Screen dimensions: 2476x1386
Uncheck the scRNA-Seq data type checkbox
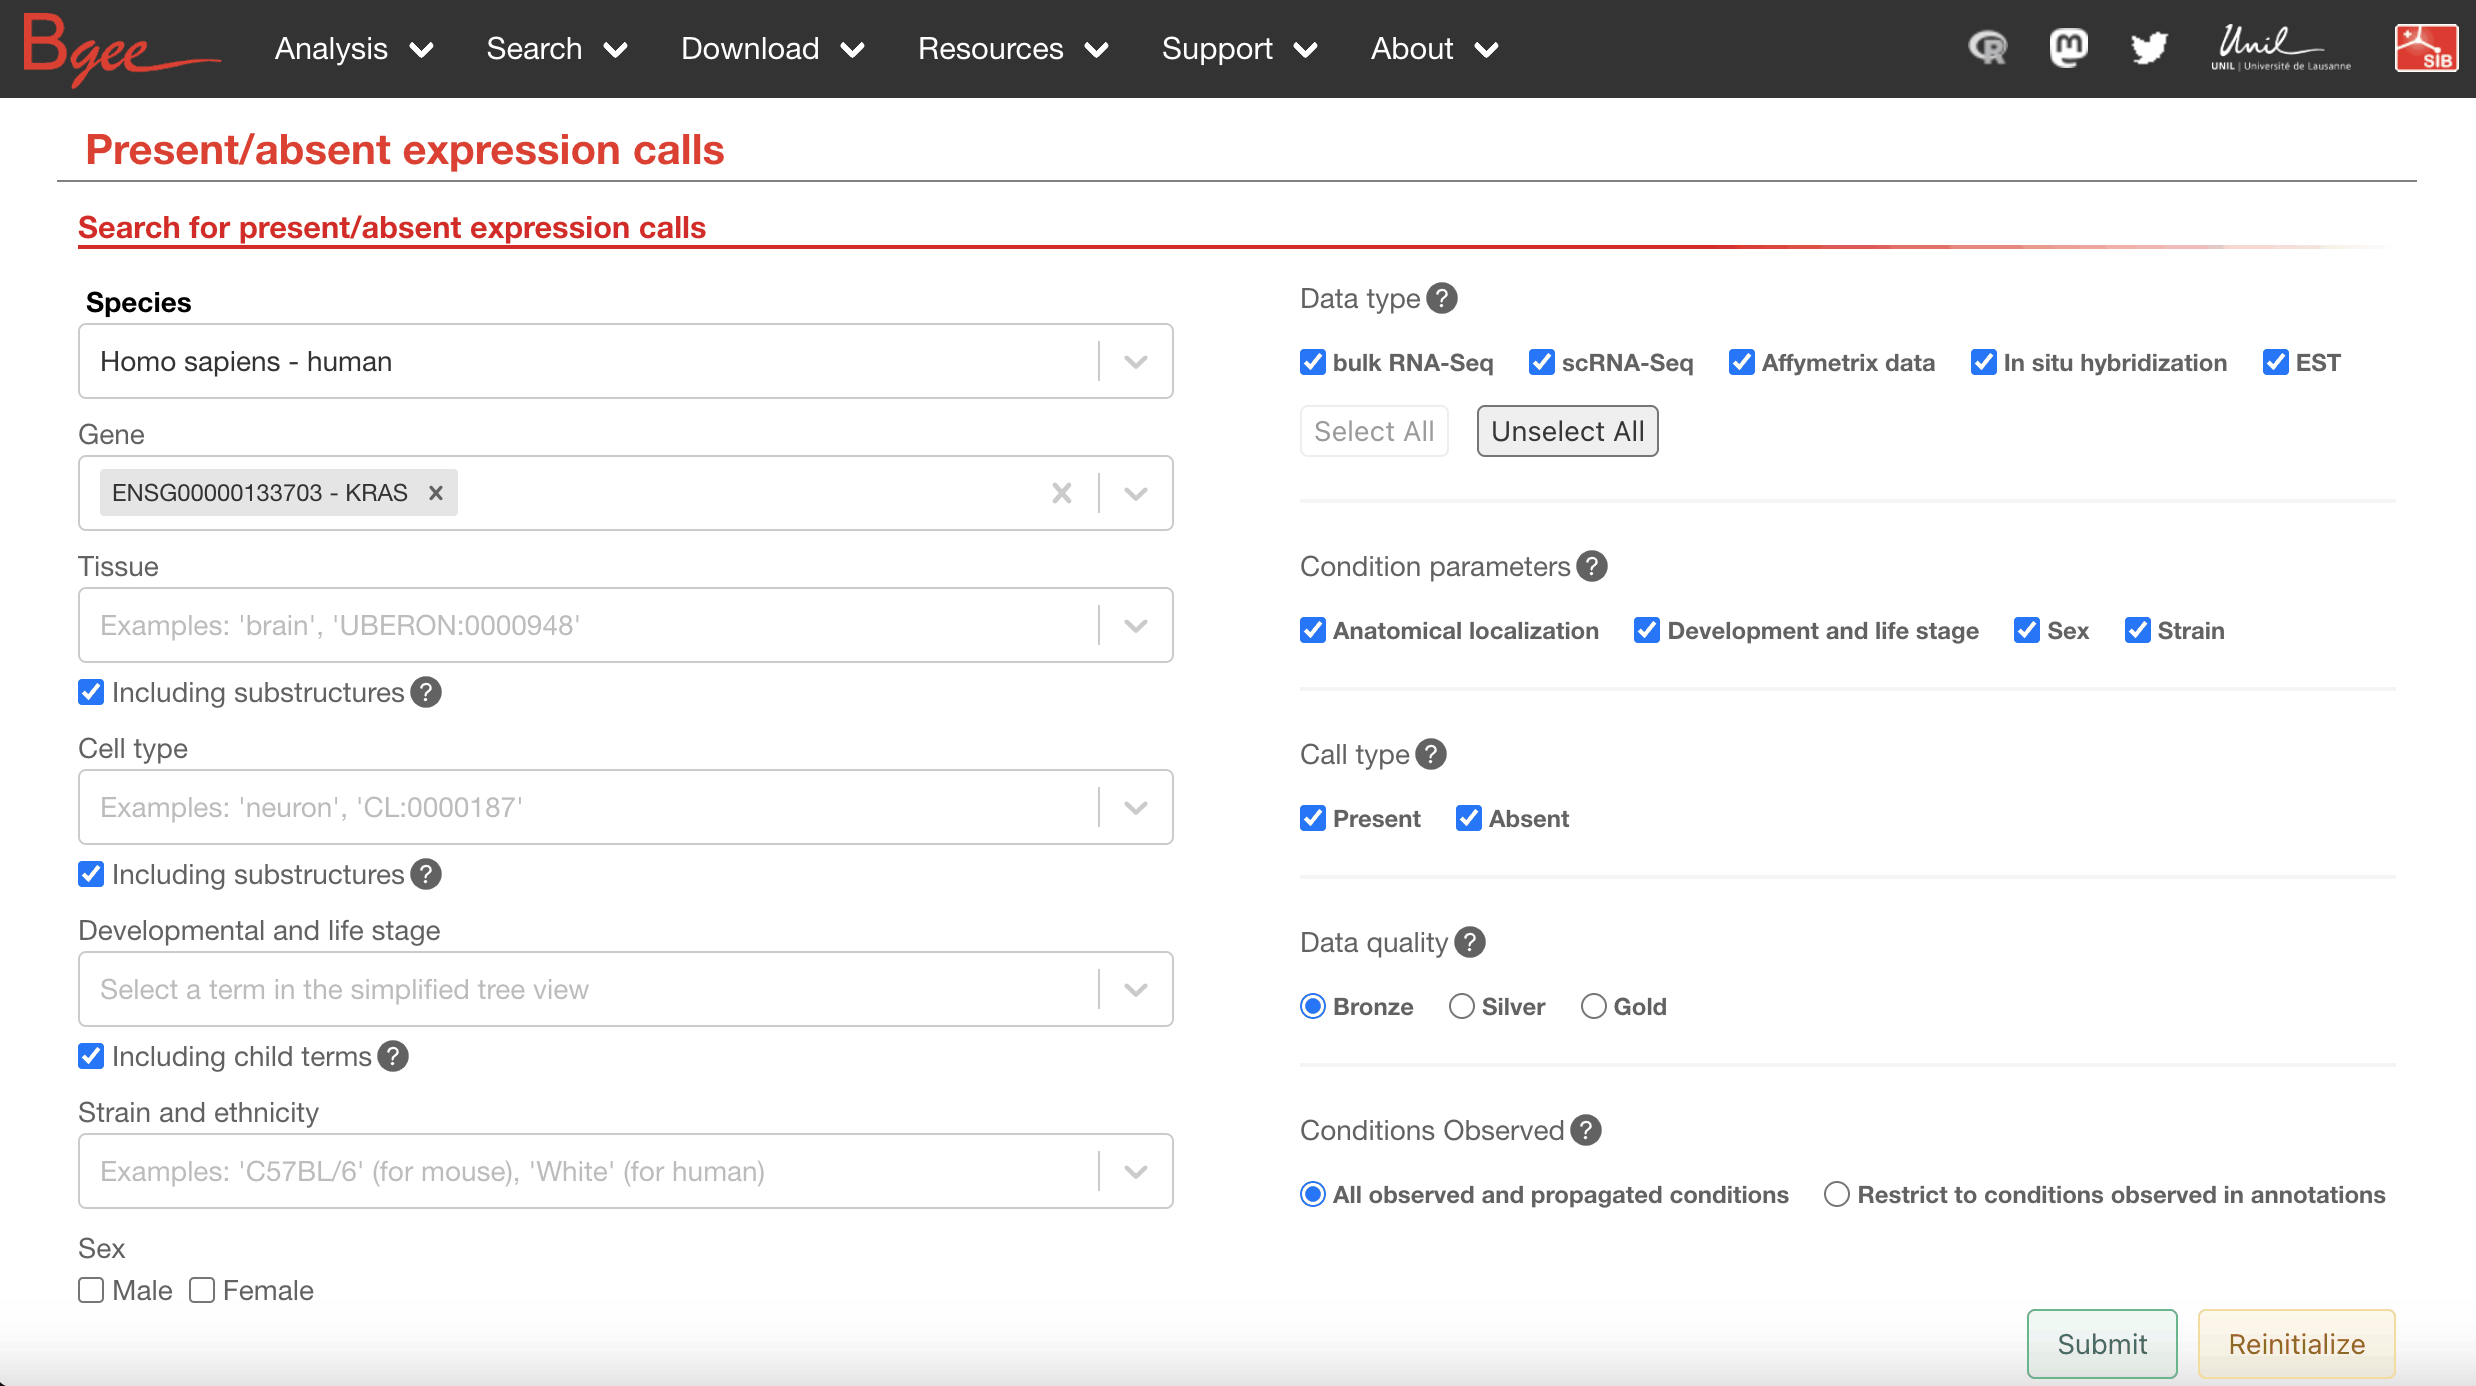[x=1541, y=362]
